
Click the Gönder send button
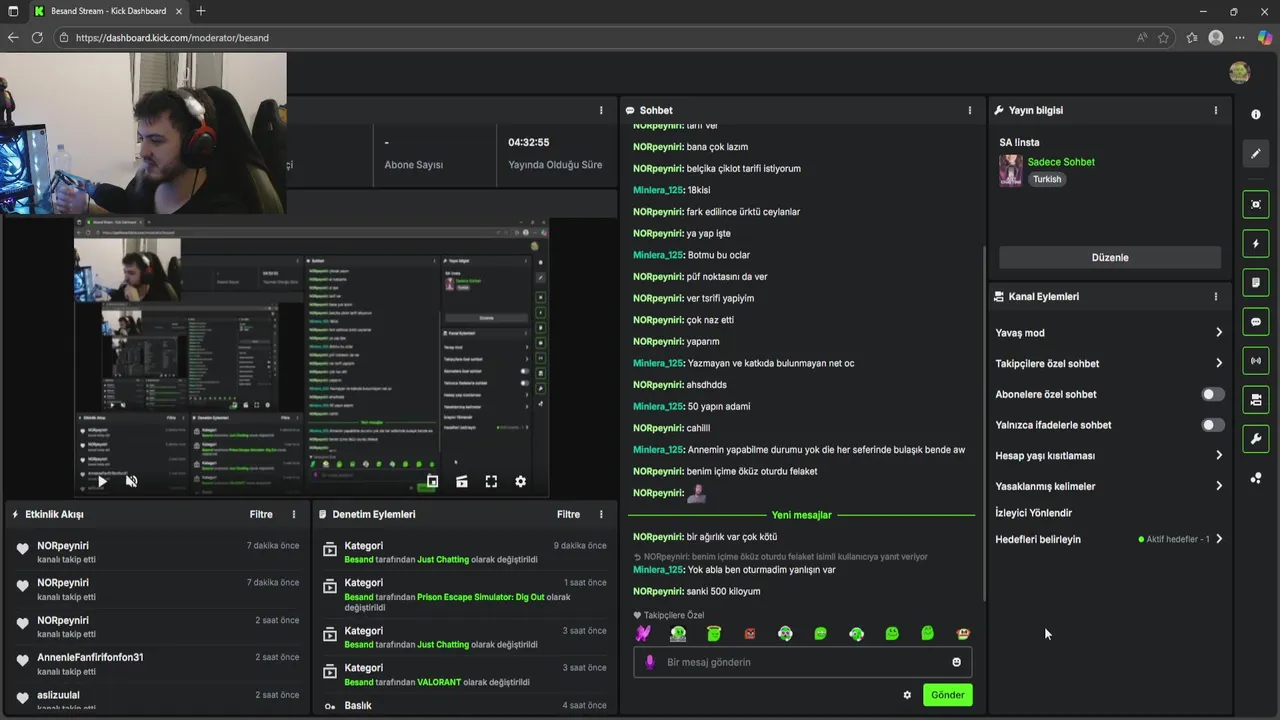pos(947,695)
